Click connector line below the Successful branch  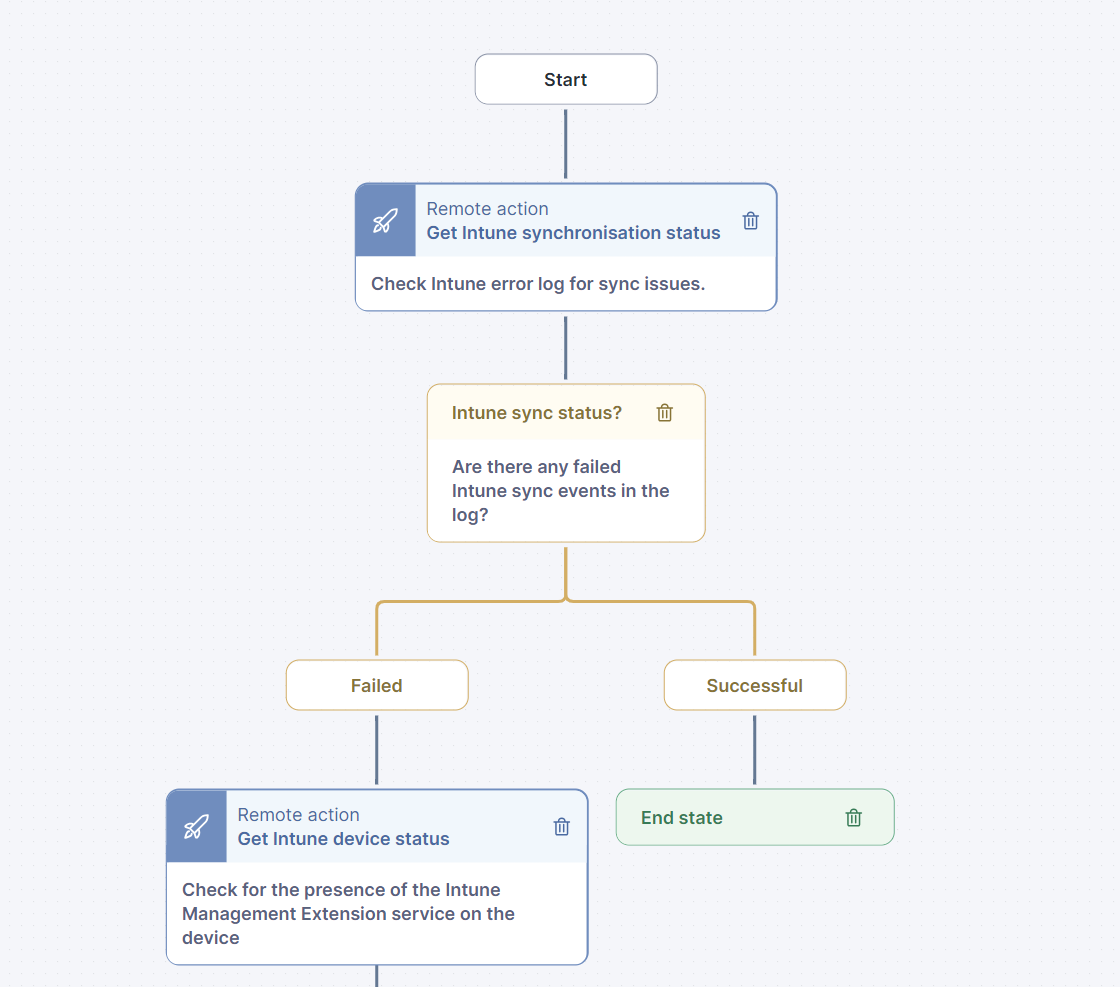(x=755, y=750)
